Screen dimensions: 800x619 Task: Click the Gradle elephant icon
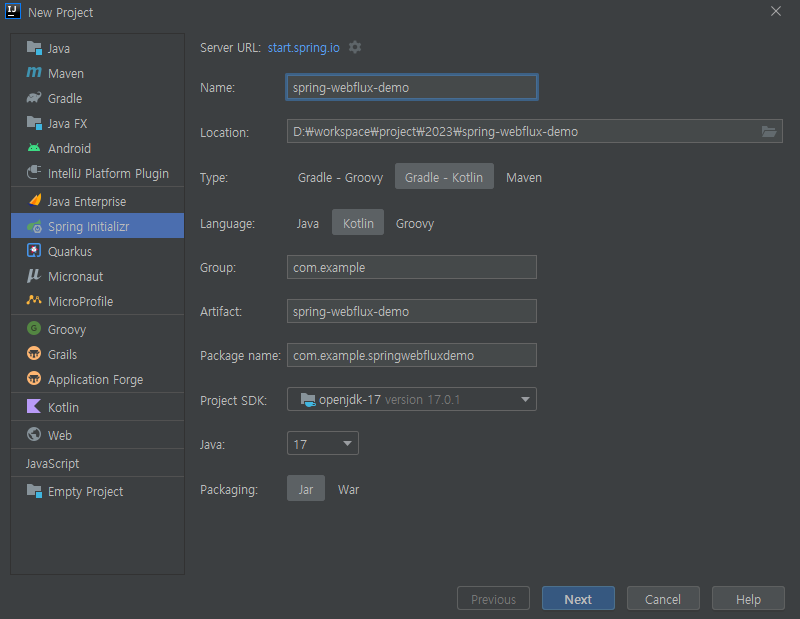coord(34,97)
